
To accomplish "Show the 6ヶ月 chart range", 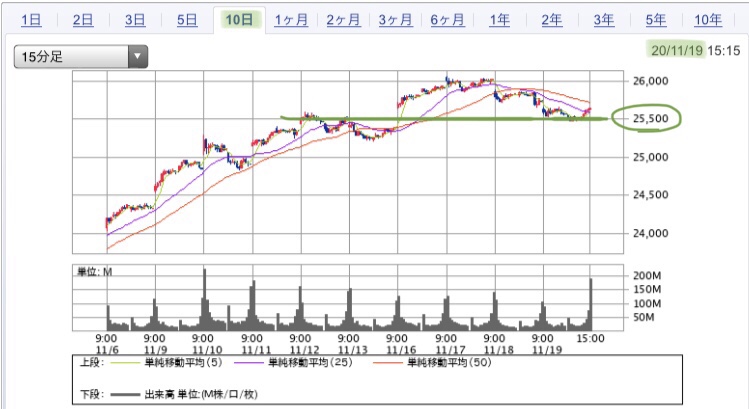I will (448, 20).
